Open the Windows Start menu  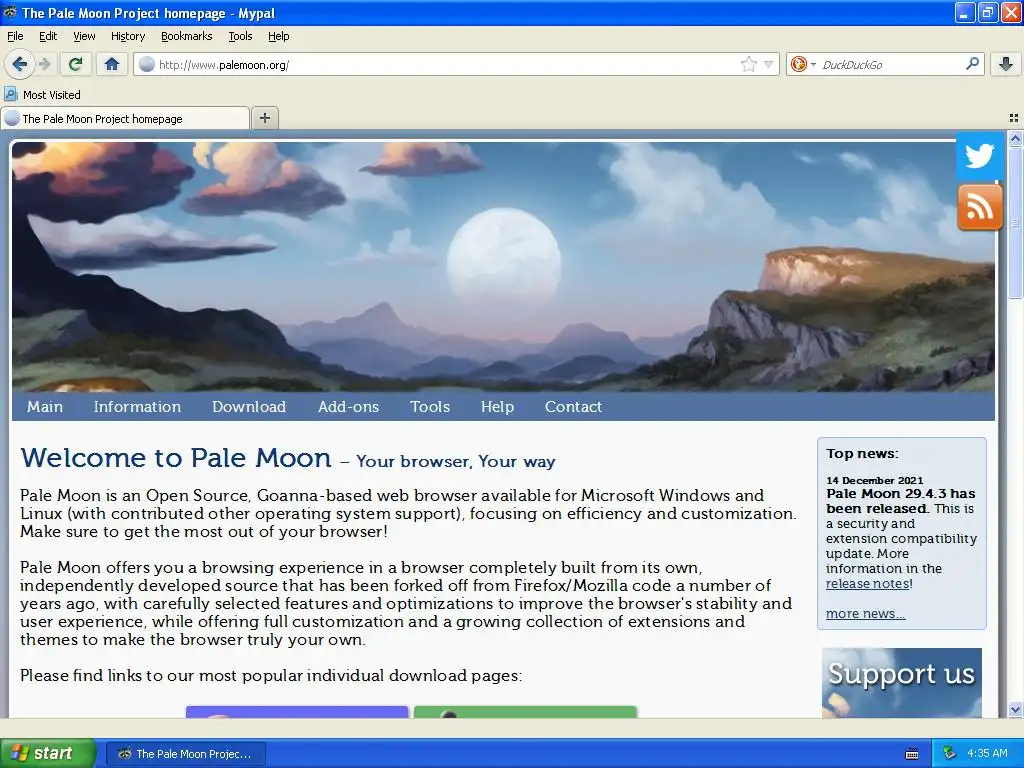click(x=47, y=753)
